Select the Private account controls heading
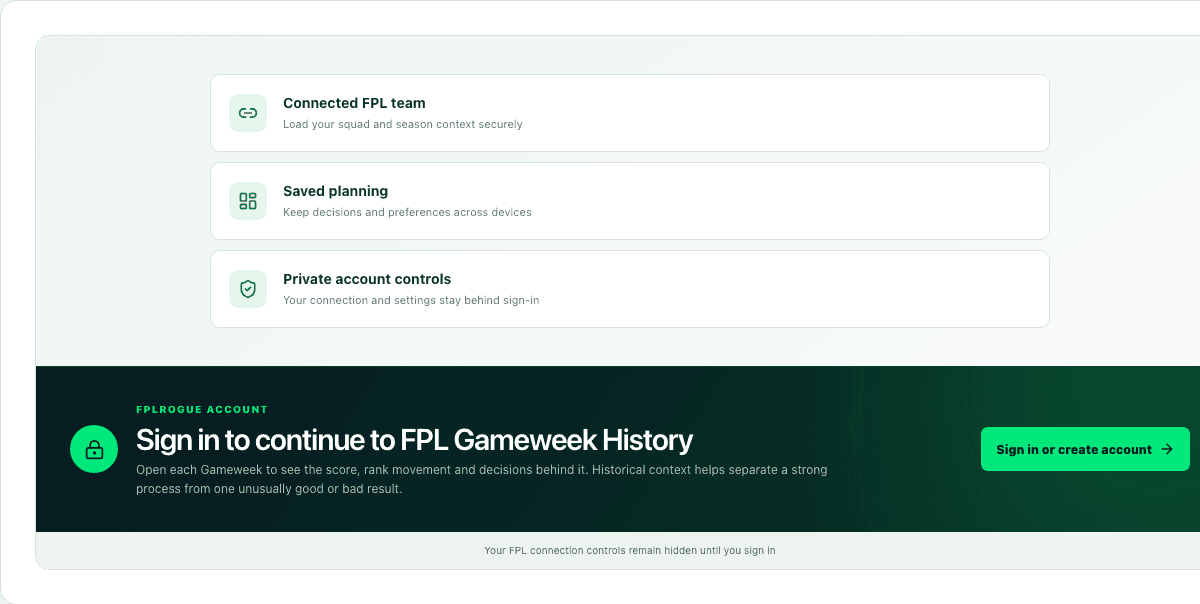 (x=367, y=279)
